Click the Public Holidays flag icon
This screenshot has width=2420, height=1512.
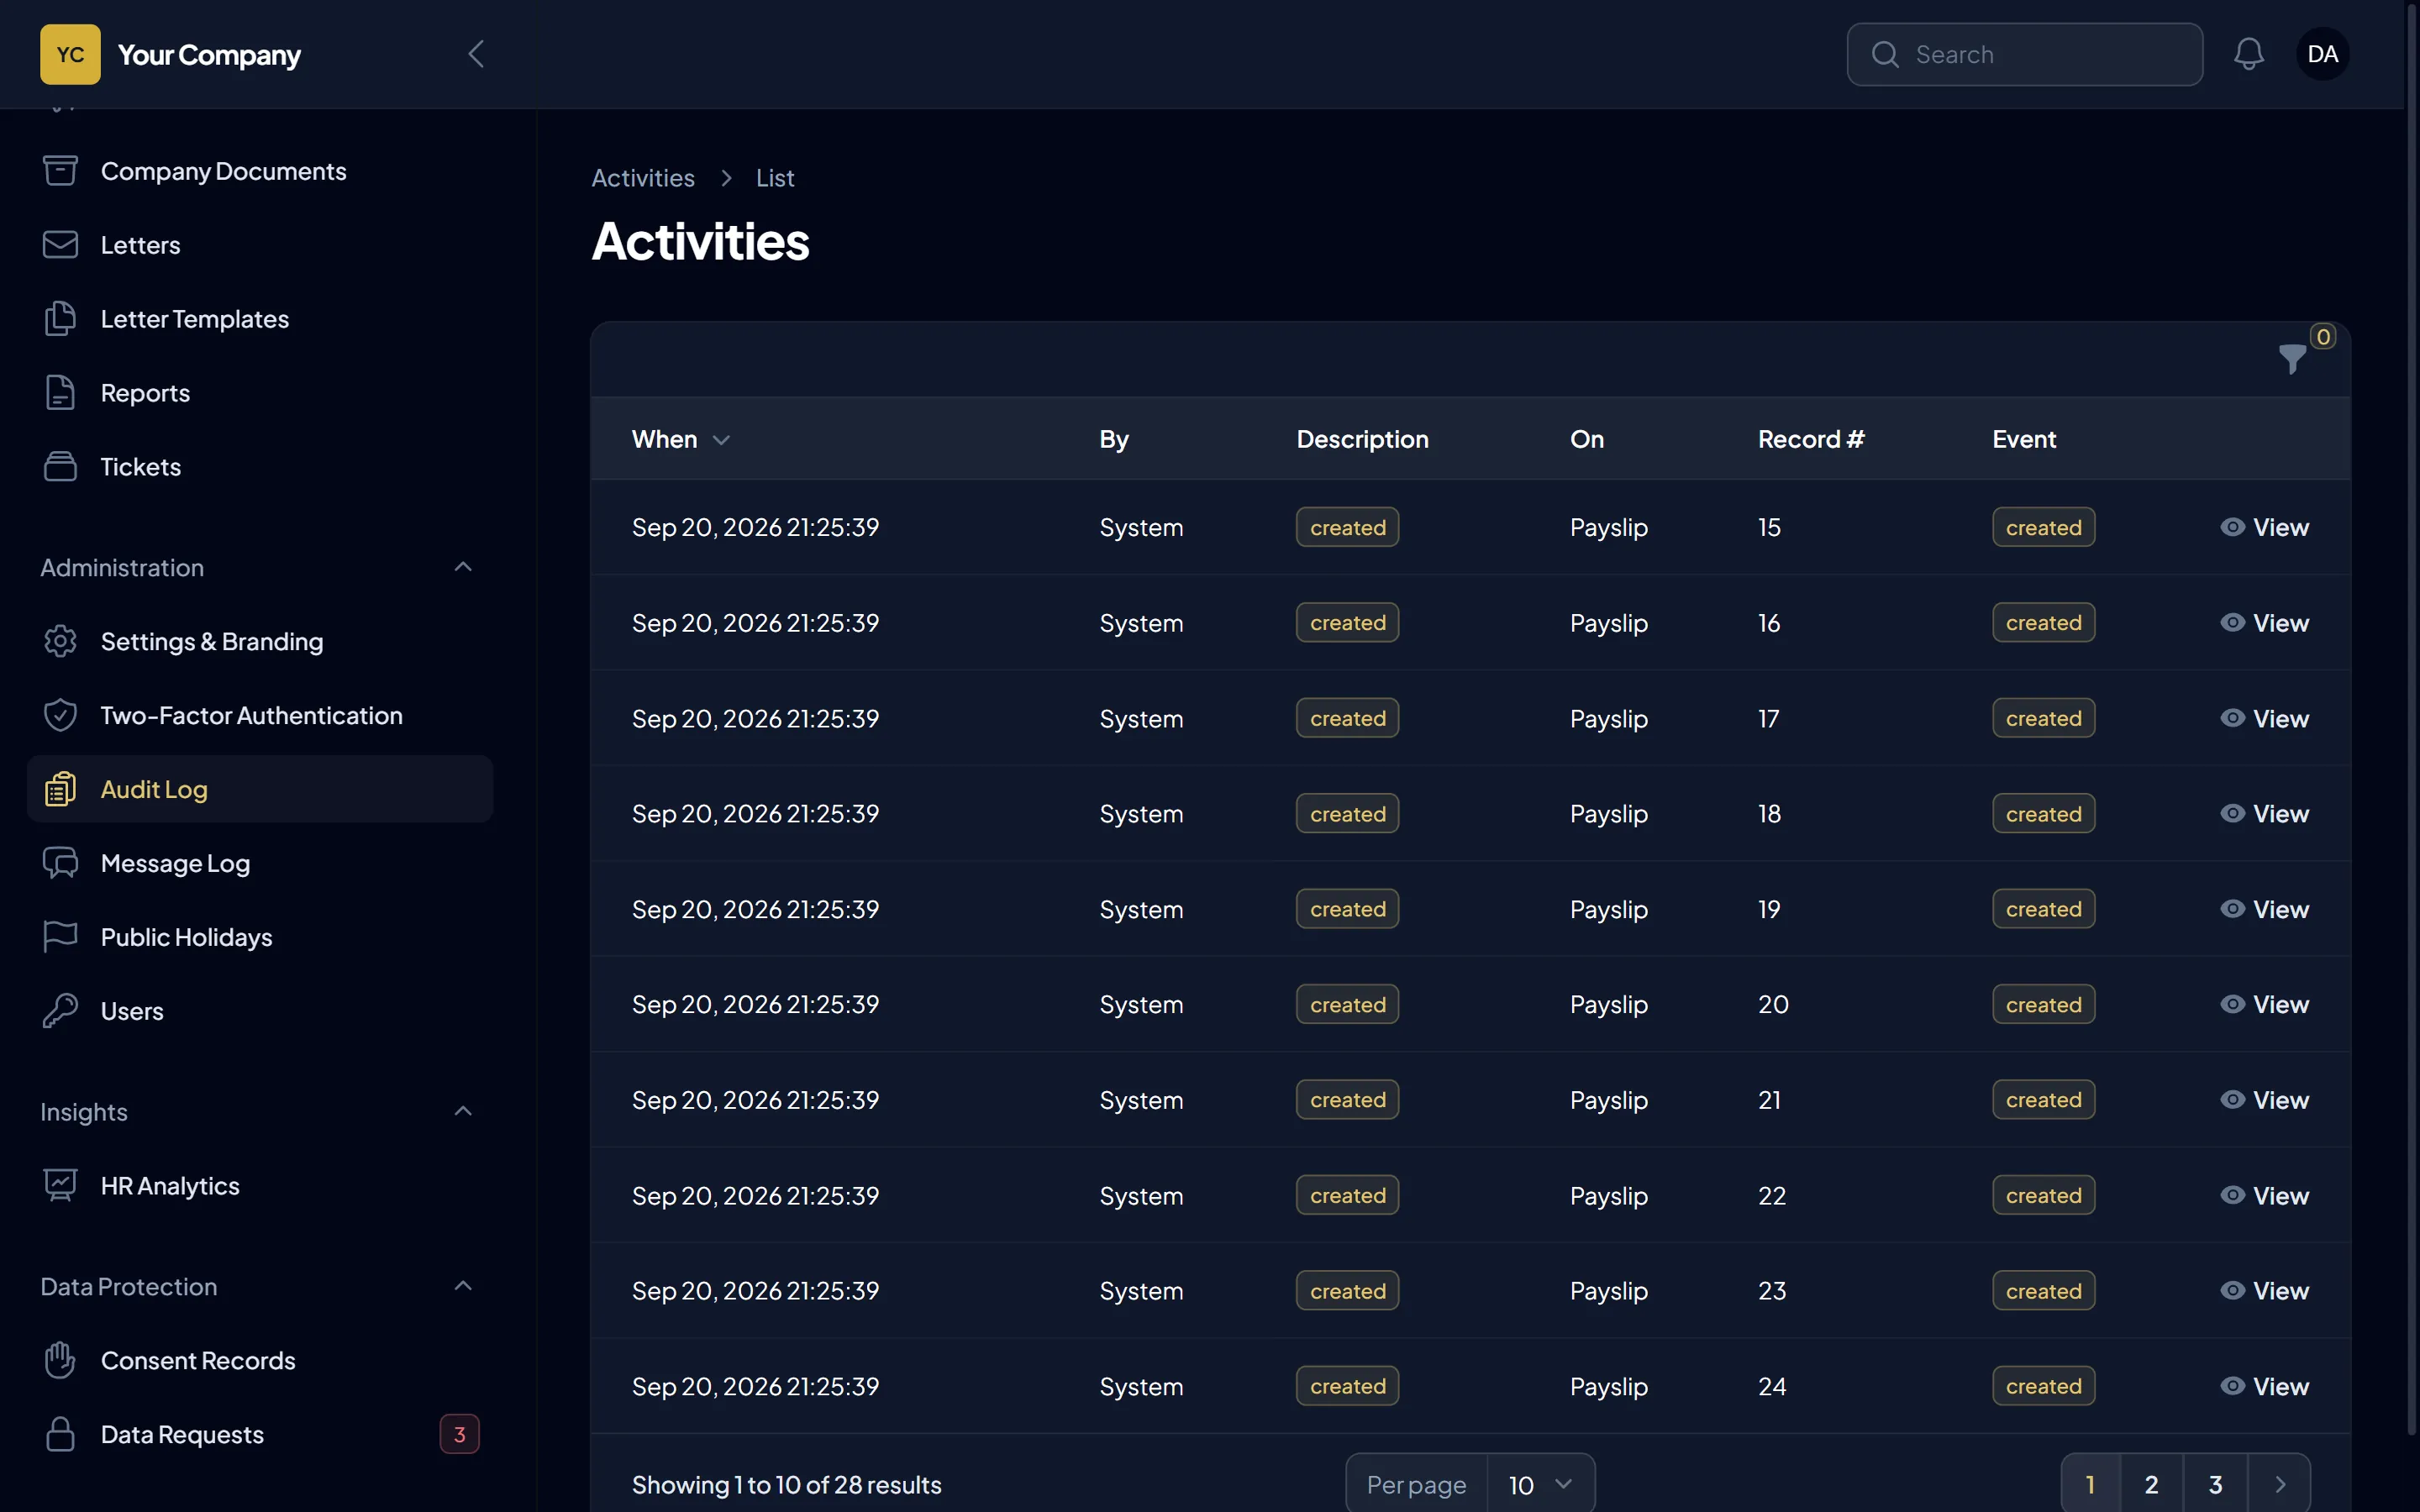click(x=60, y=937)
